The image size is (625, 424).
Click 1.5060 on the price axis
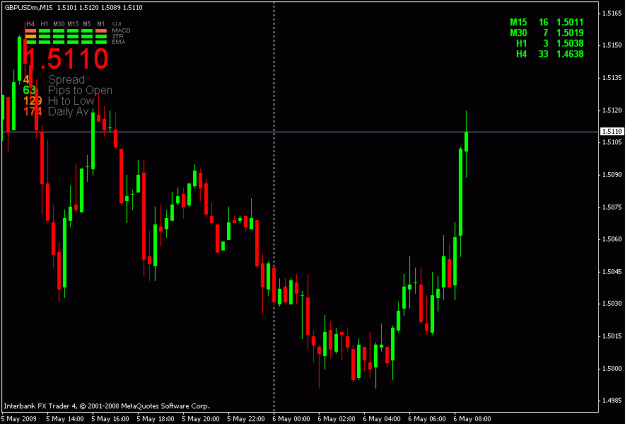coord(613,239)
